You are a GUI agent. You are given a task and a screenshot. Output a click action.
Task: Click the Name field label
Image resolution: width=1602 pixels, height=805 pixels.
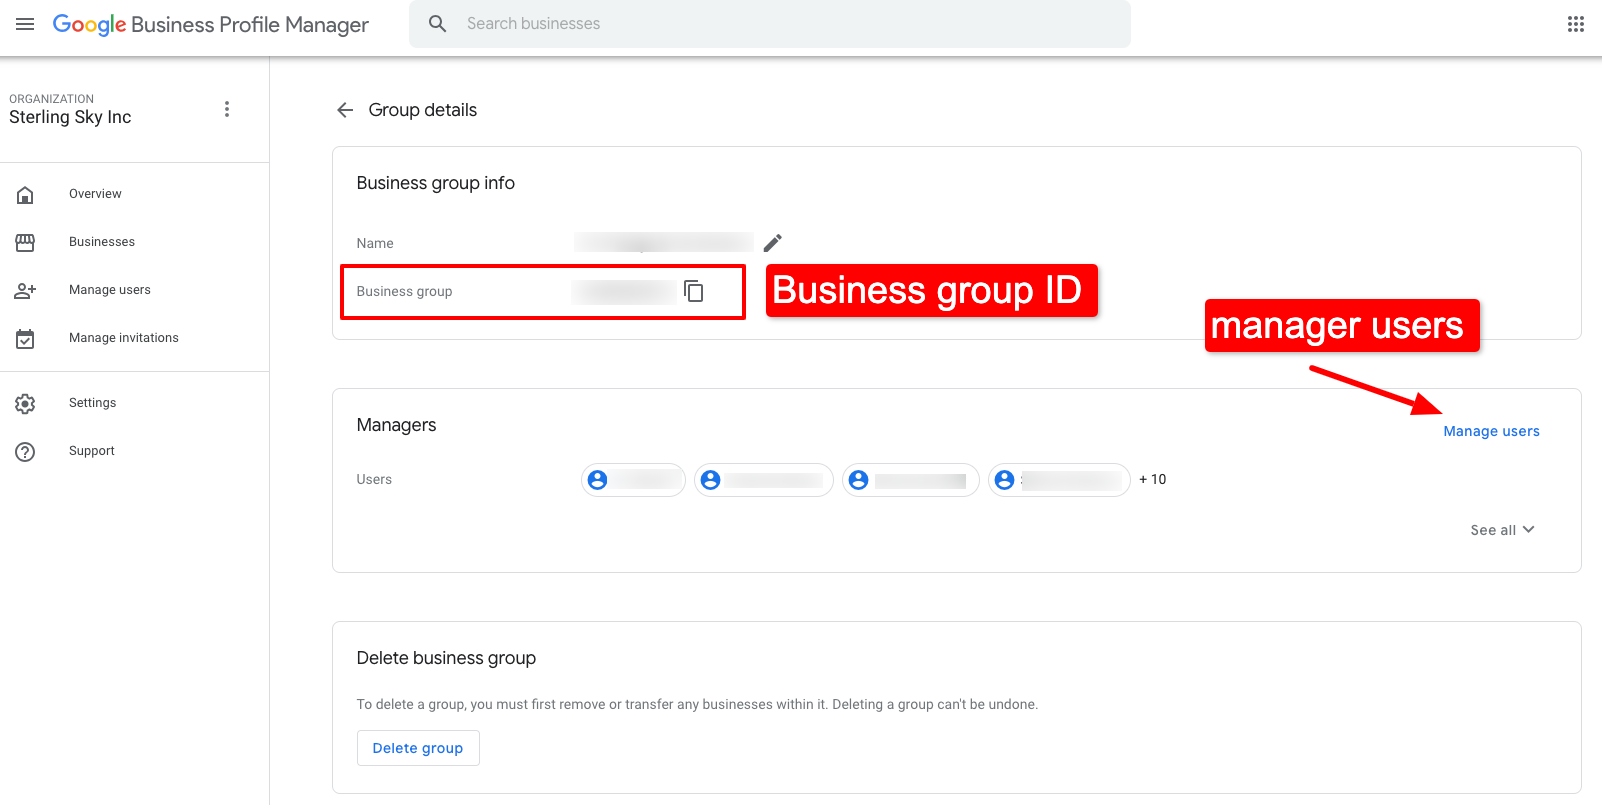pyautogui.click(x=375, y=243)
